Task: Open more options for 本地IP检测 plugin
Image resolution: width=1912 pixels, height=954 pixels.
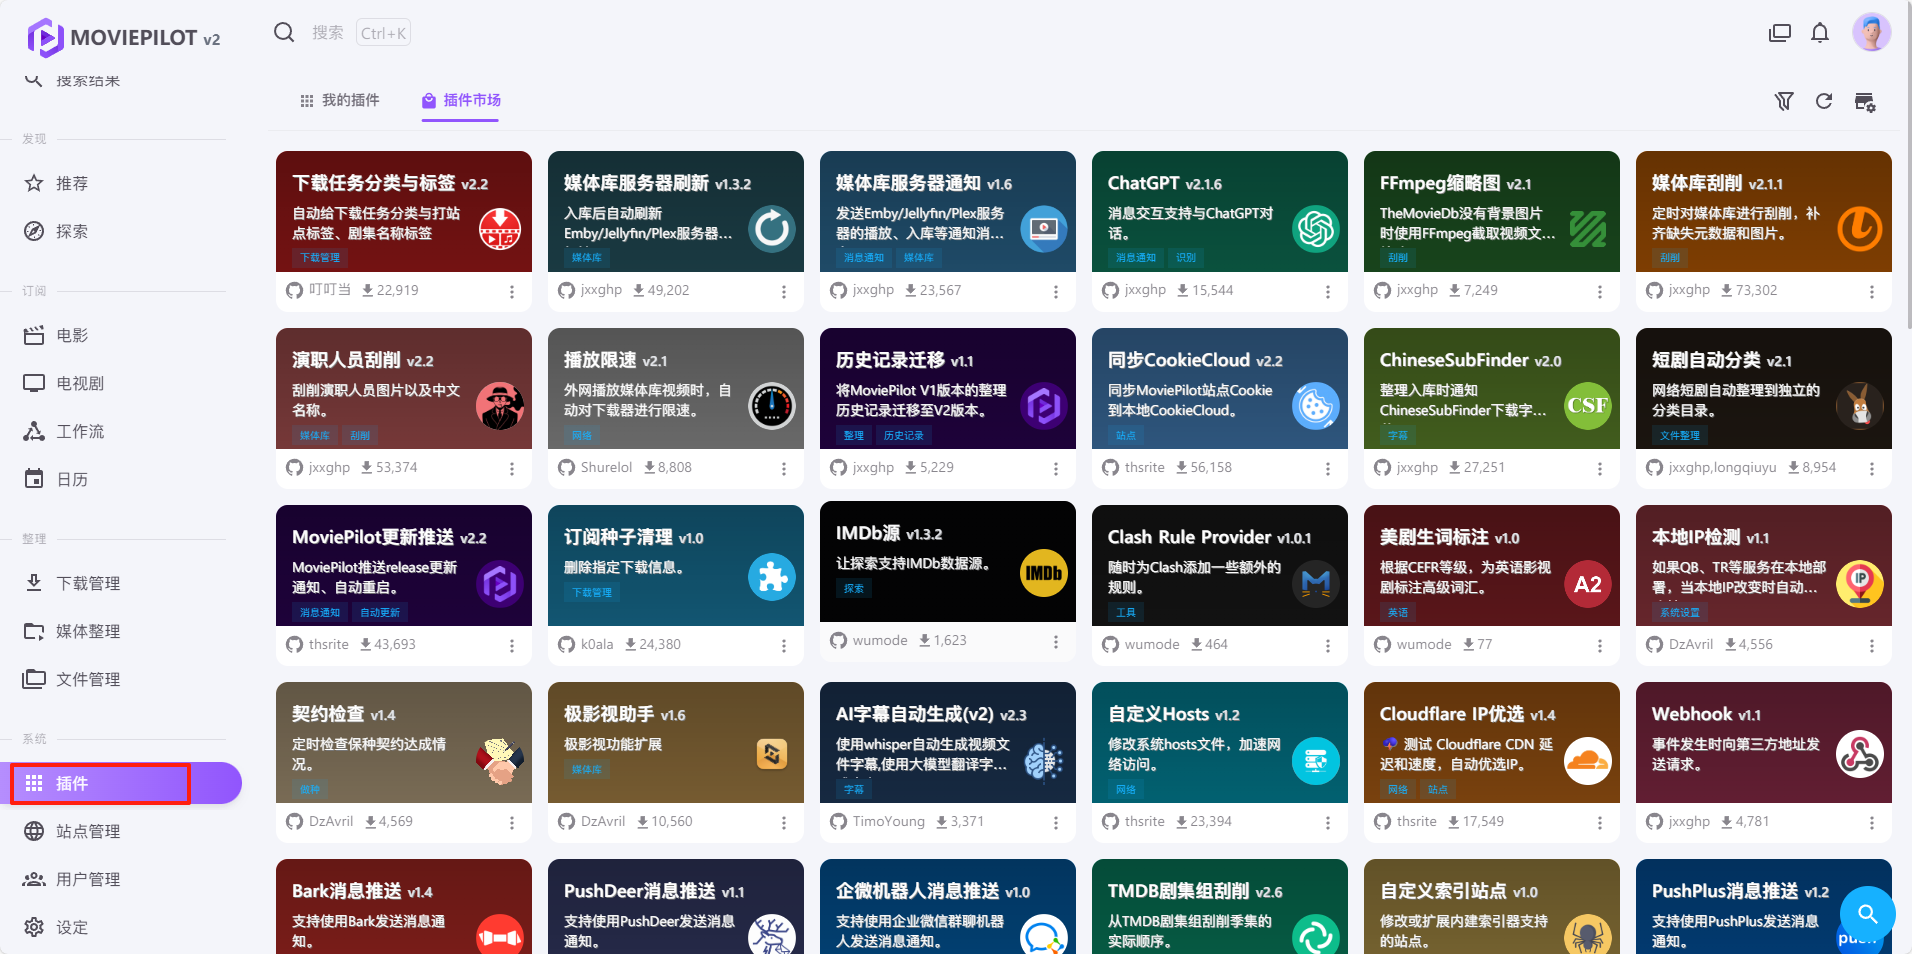Action: [1872, 645]
